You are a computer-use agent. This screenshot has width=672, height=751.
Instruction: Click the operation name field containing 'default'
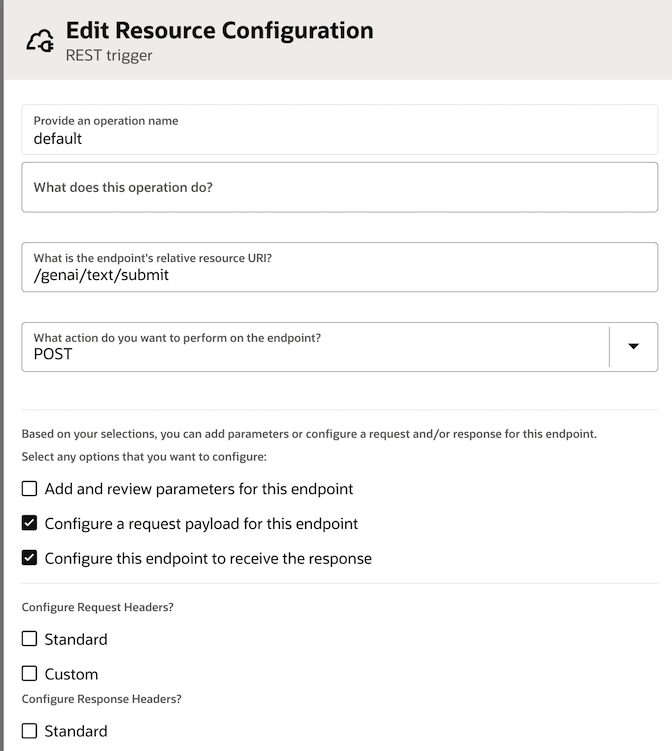point(340,139)
